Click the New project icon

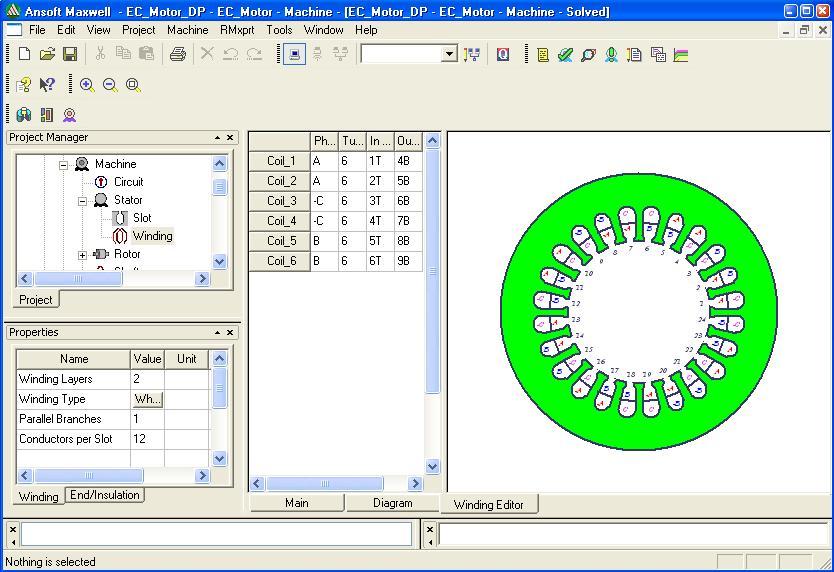pyautogui.click(x=24, y=54)
